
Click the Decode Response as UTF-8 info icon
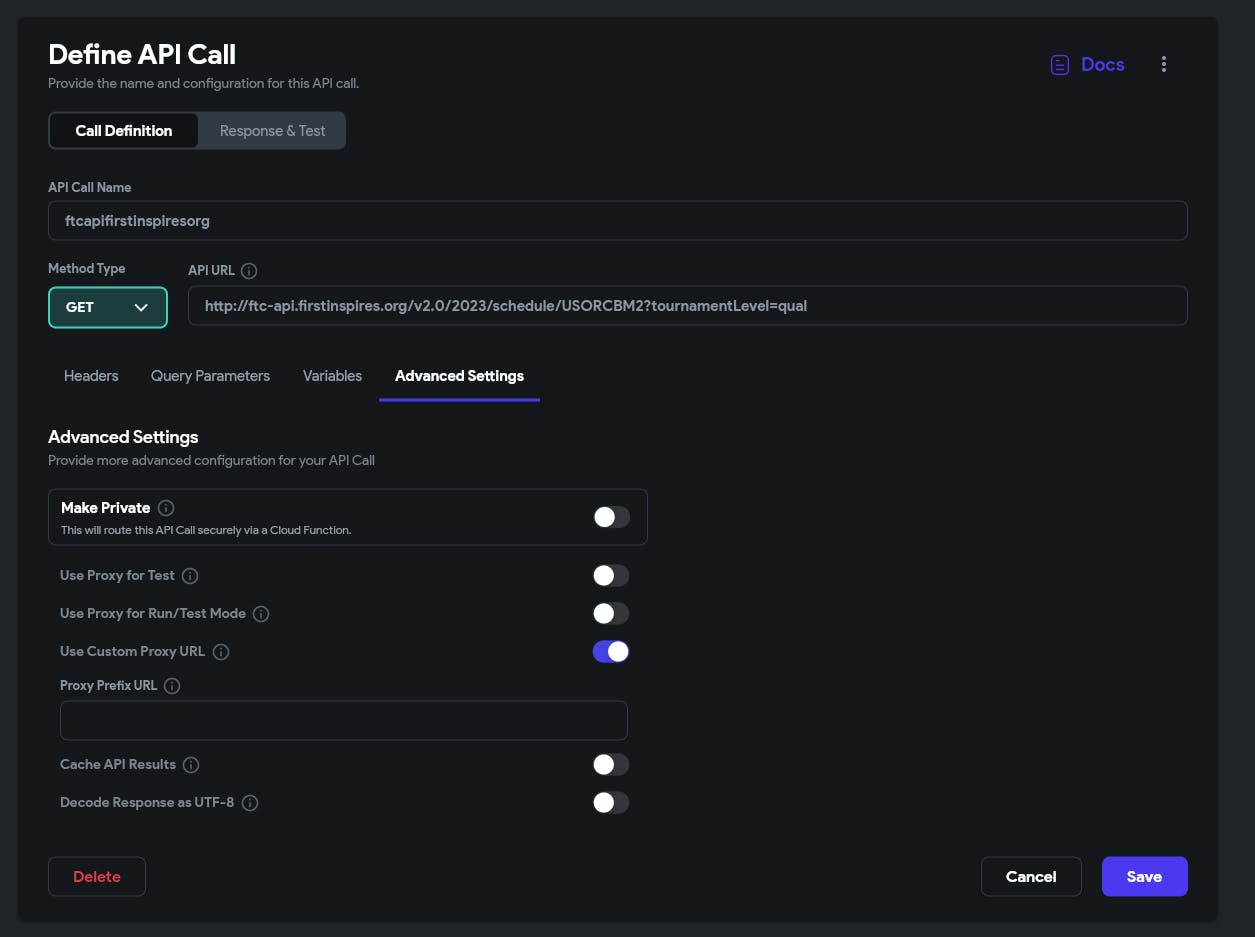click(250, 803)
